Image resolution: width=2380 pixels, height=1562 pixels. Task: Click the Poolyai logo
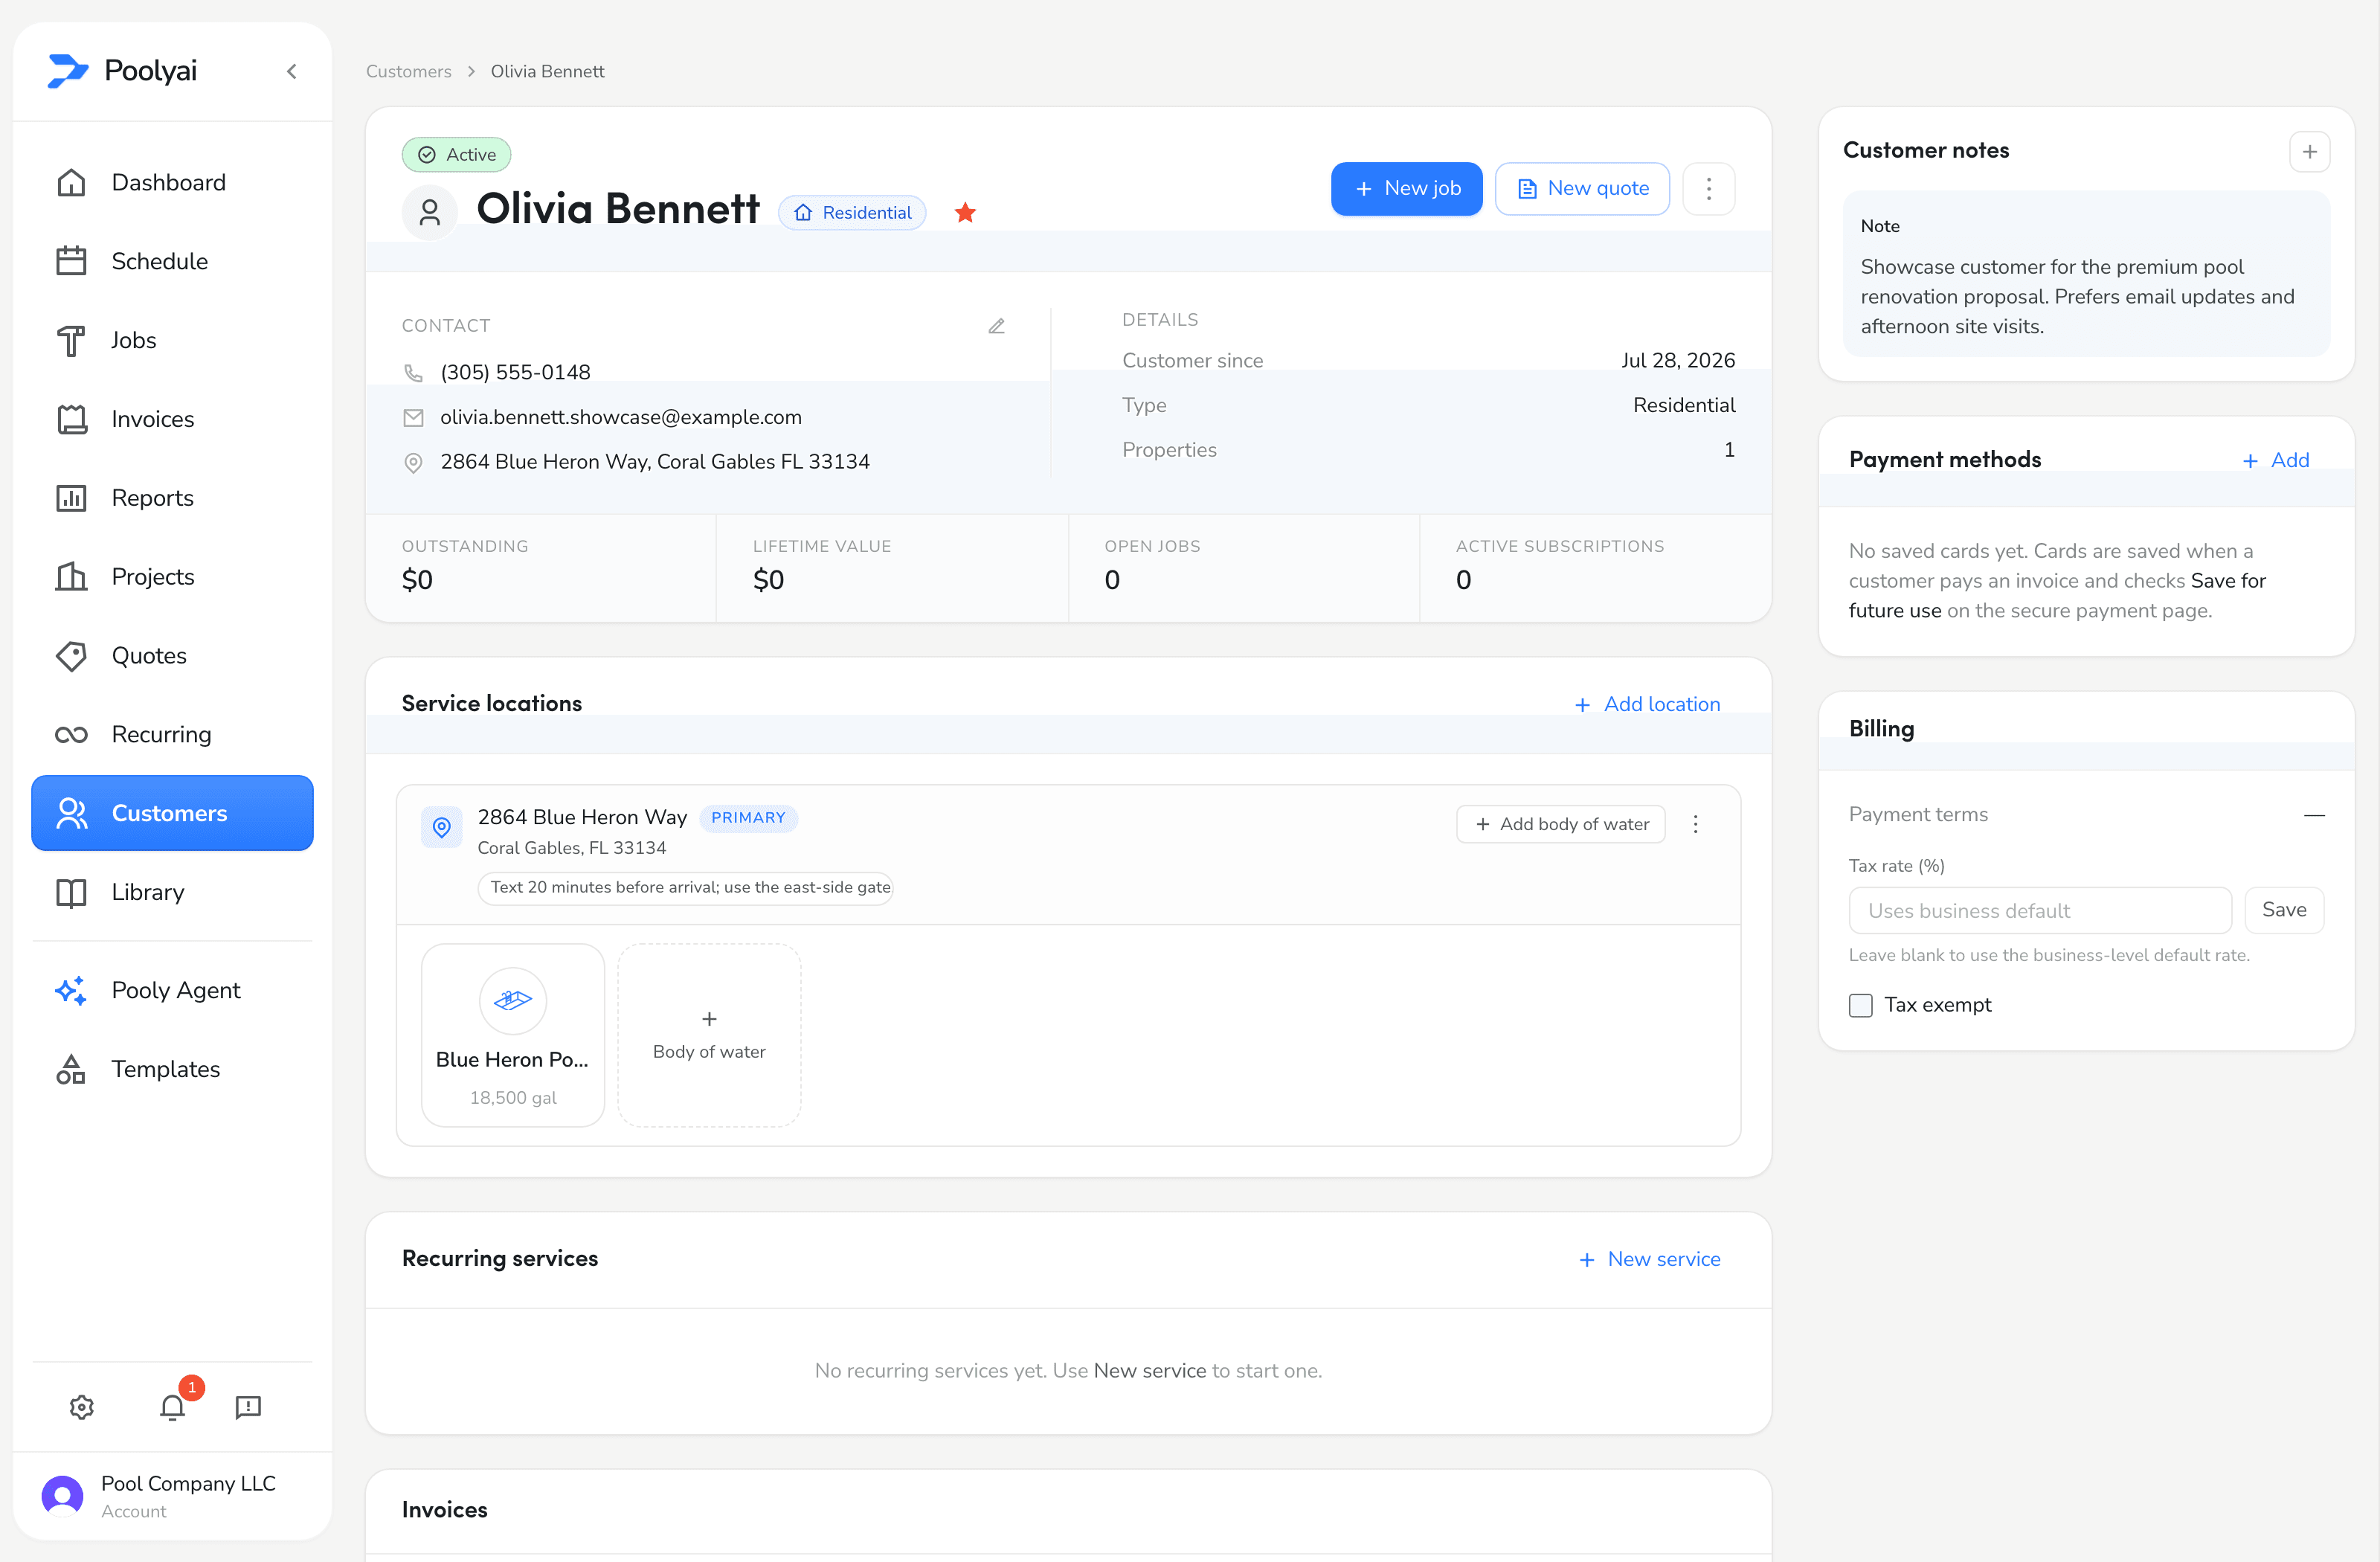(123, 71)
